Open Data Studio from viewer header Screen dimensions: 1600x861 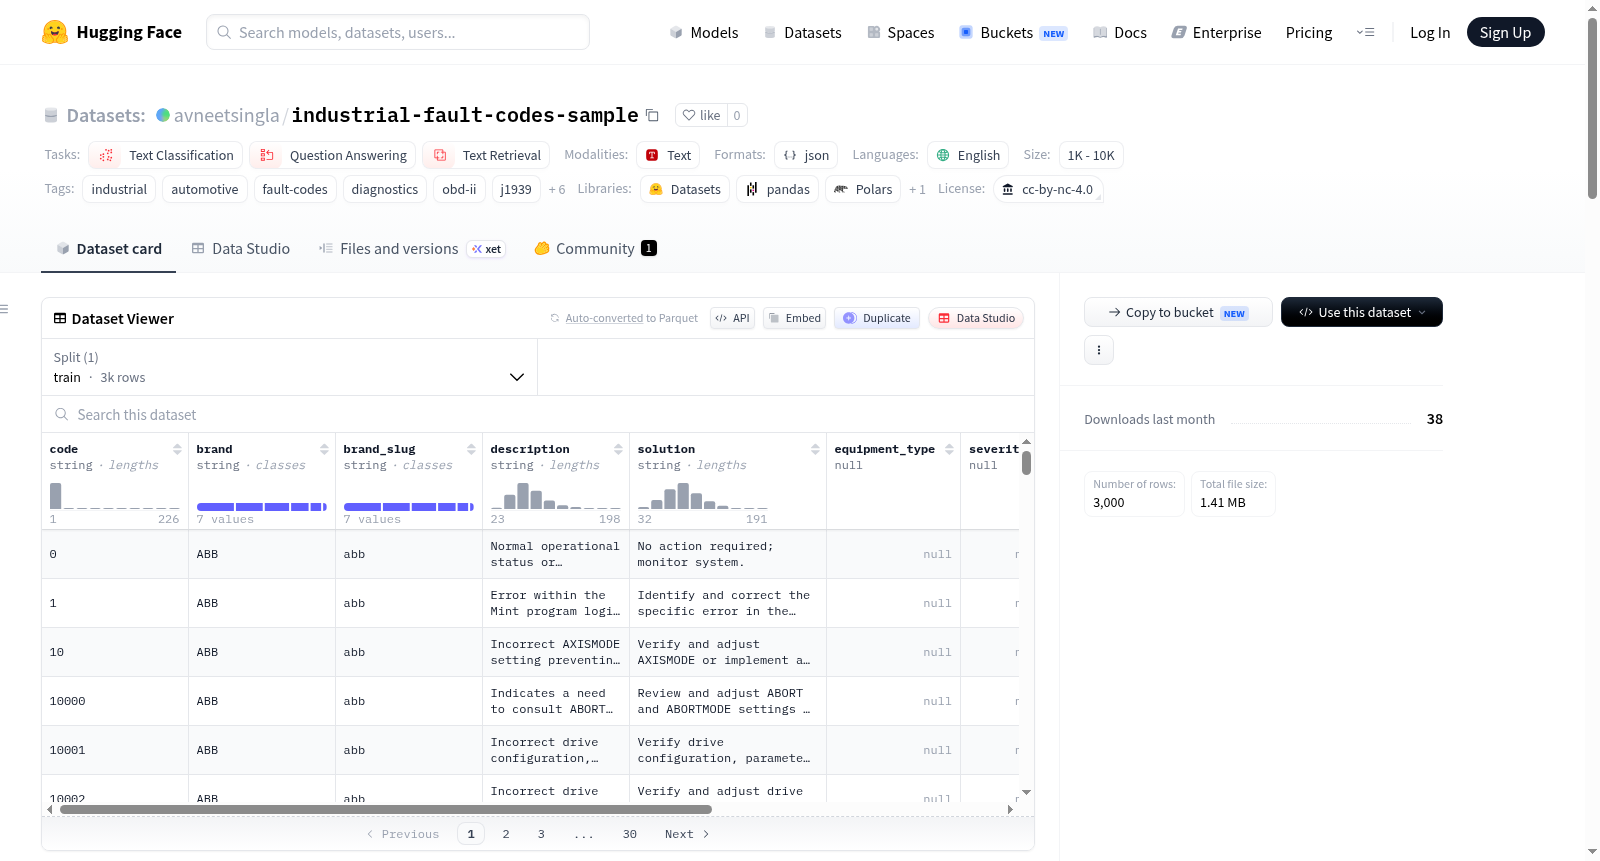tap(976, 318)
